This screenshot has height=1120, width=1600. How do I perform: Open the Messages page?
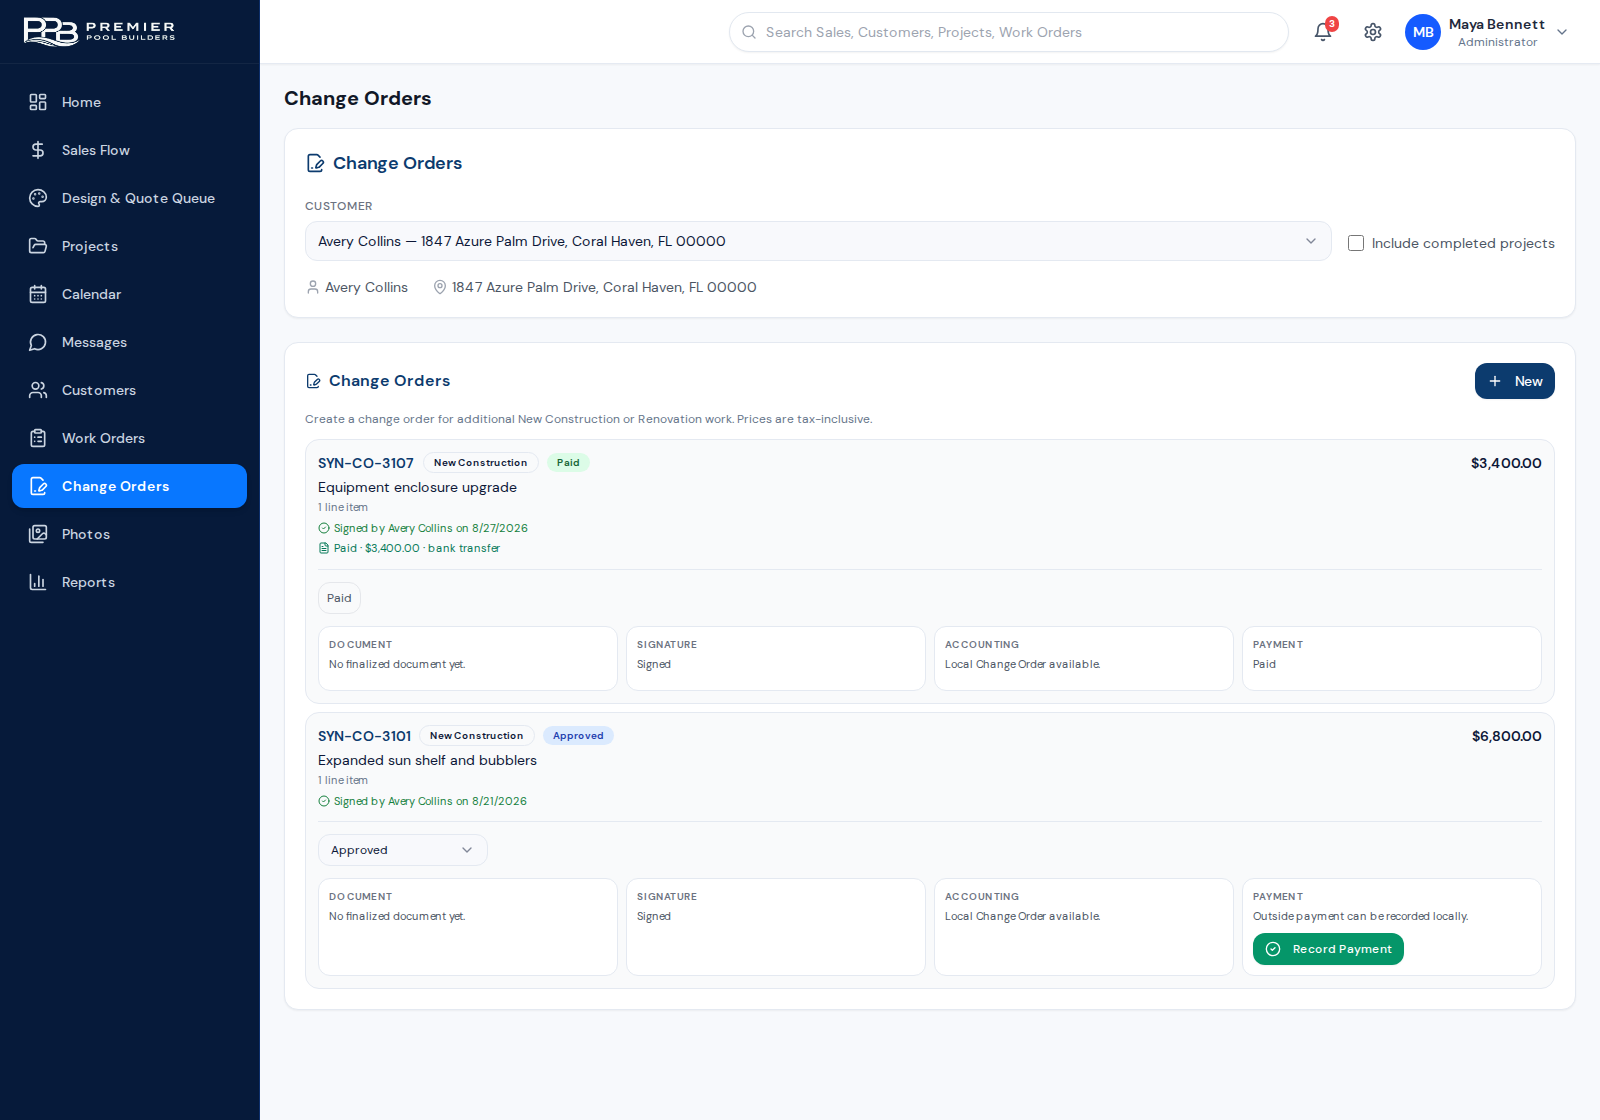(129, 342)
